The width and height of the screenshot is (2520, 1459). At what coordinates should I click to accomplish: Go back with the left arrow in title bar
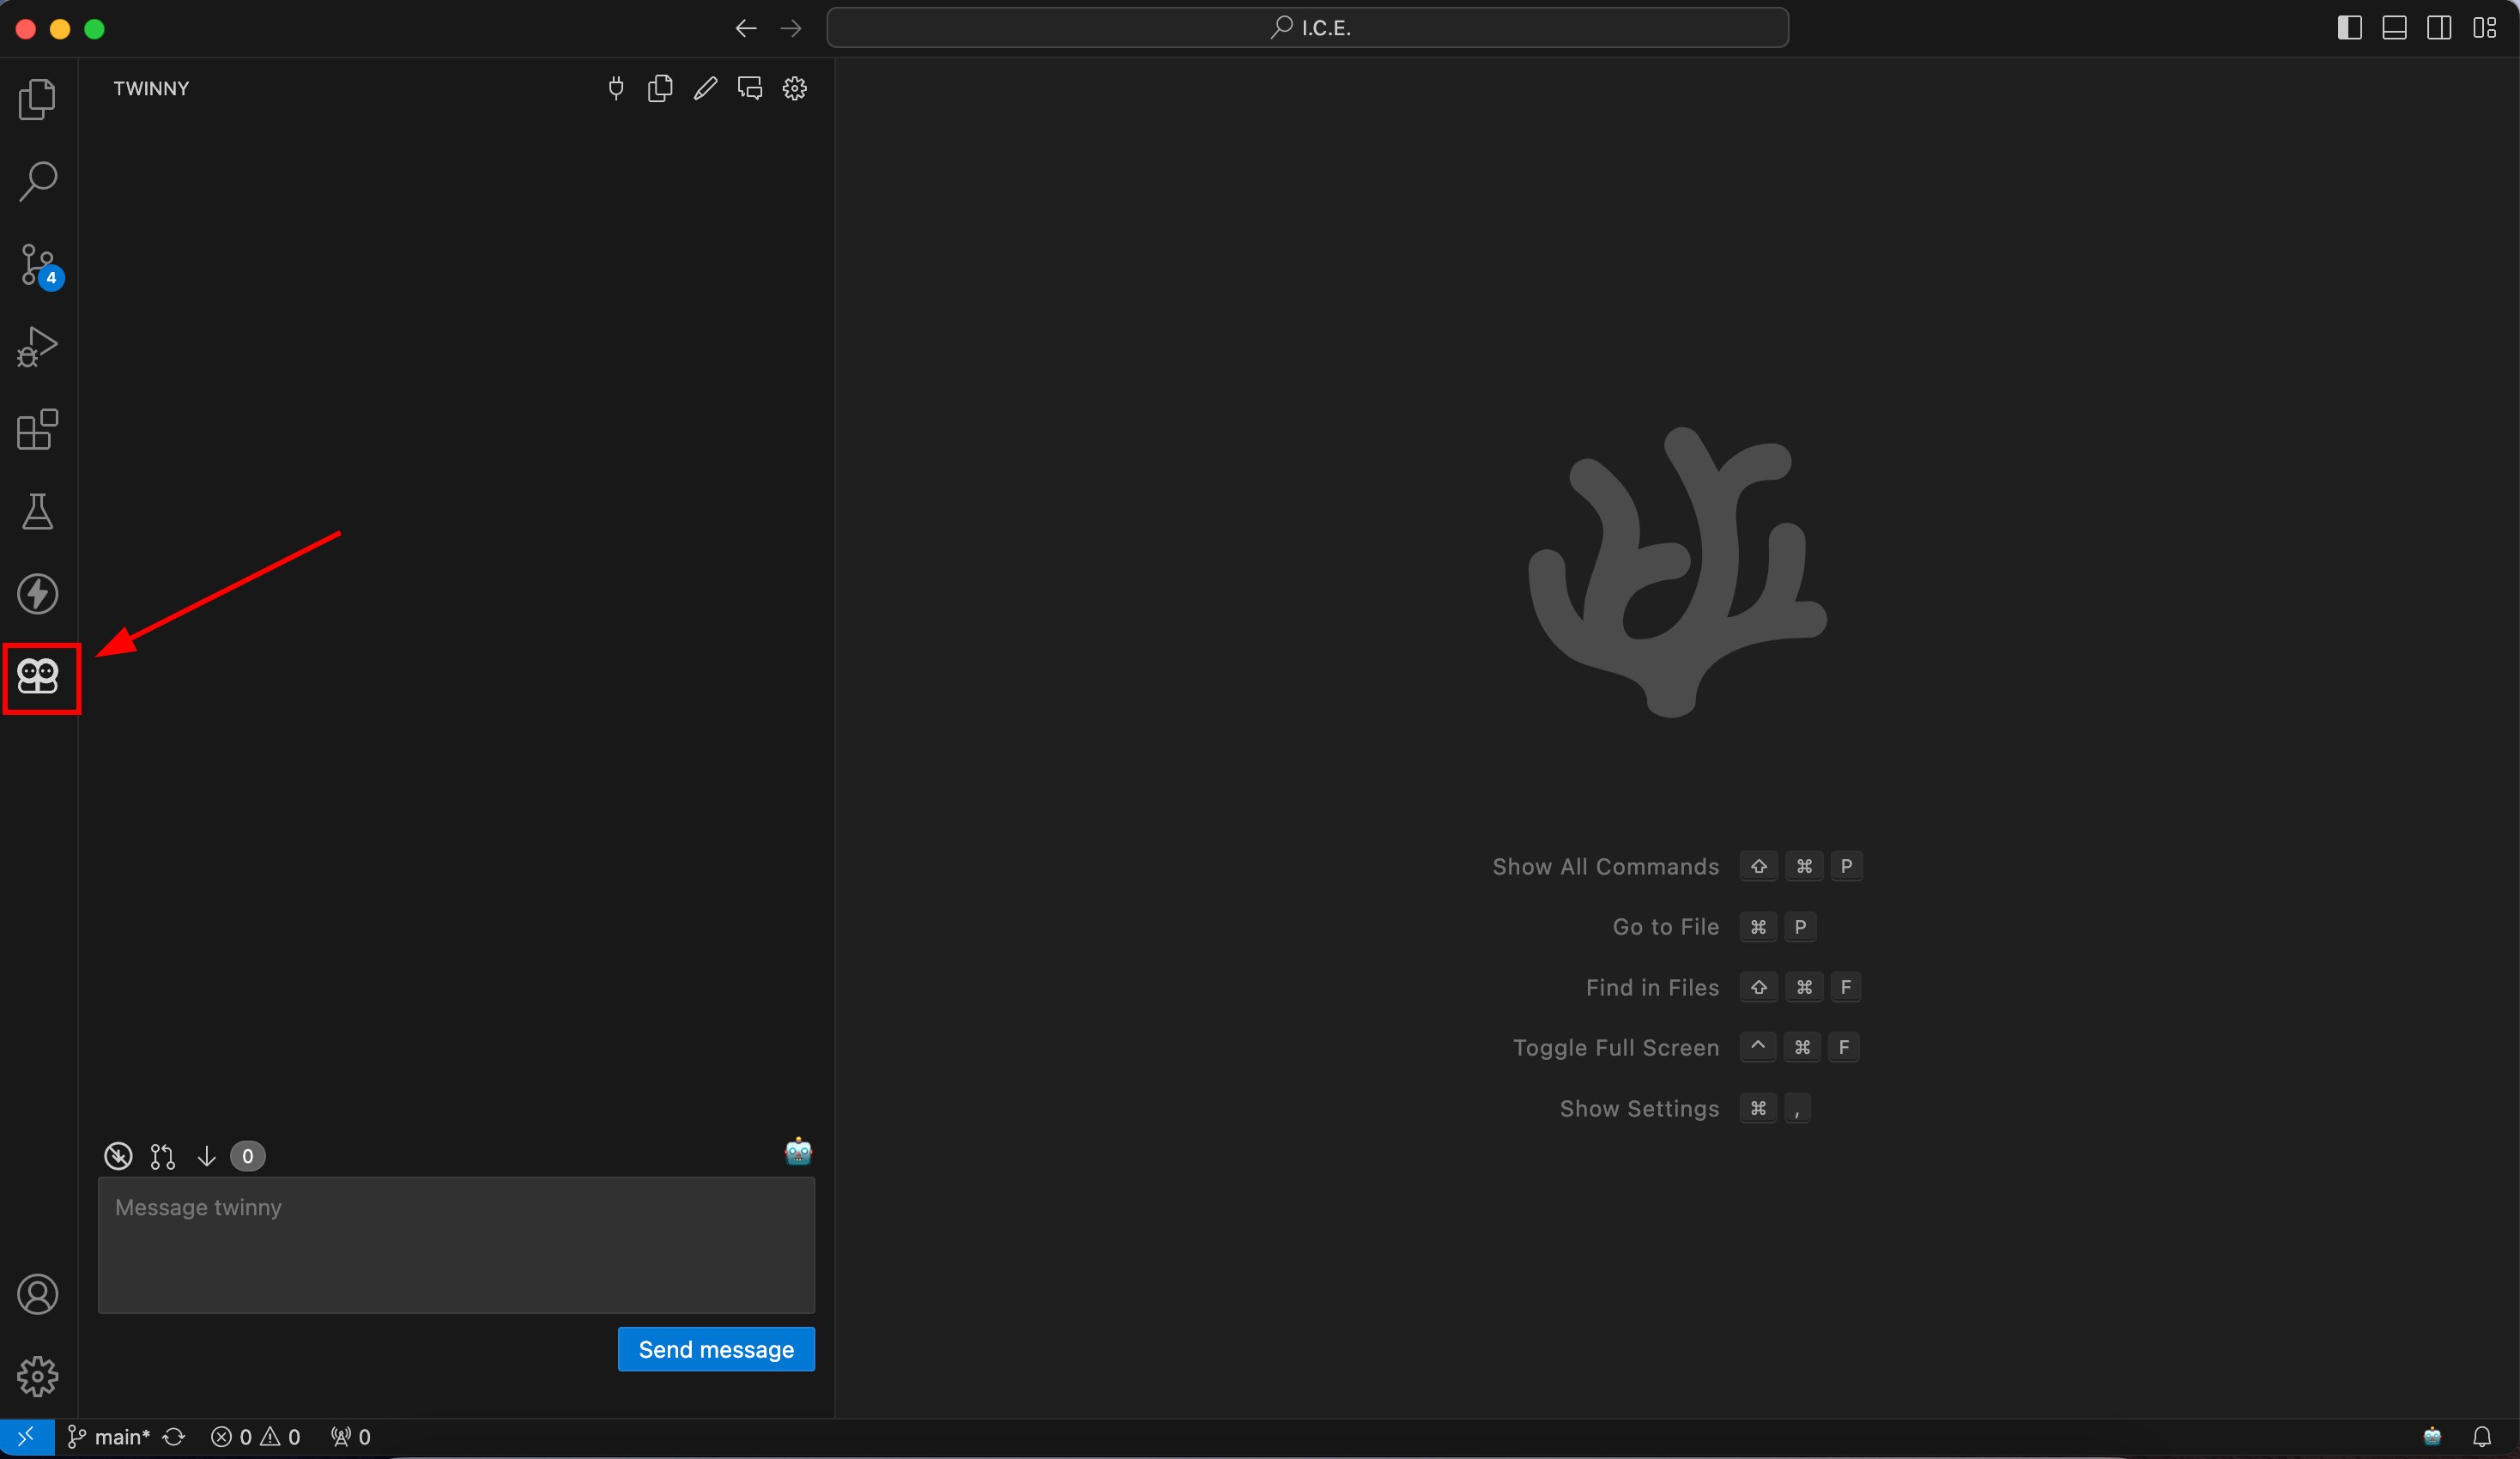click(x=746, y=28)
